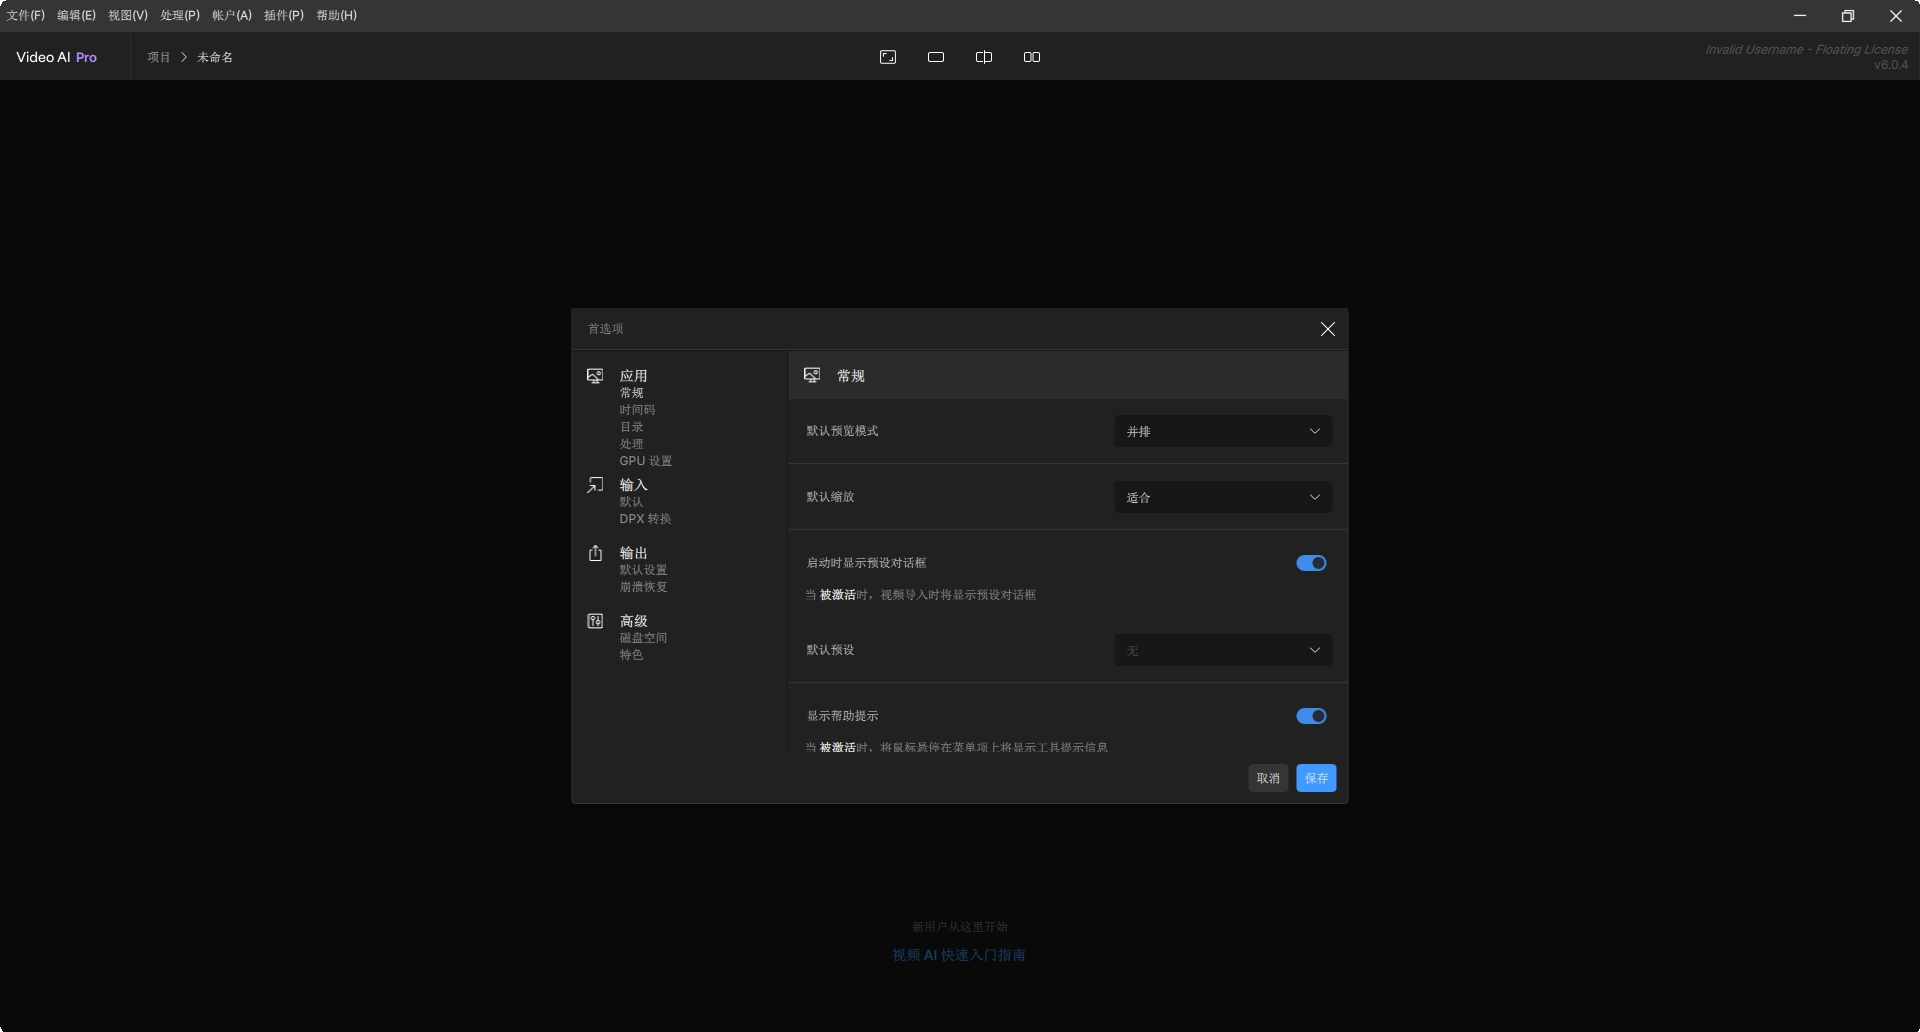Open the 插件(P) menu
Viewport: 1920px width, 1032px height.
[284, 16]
